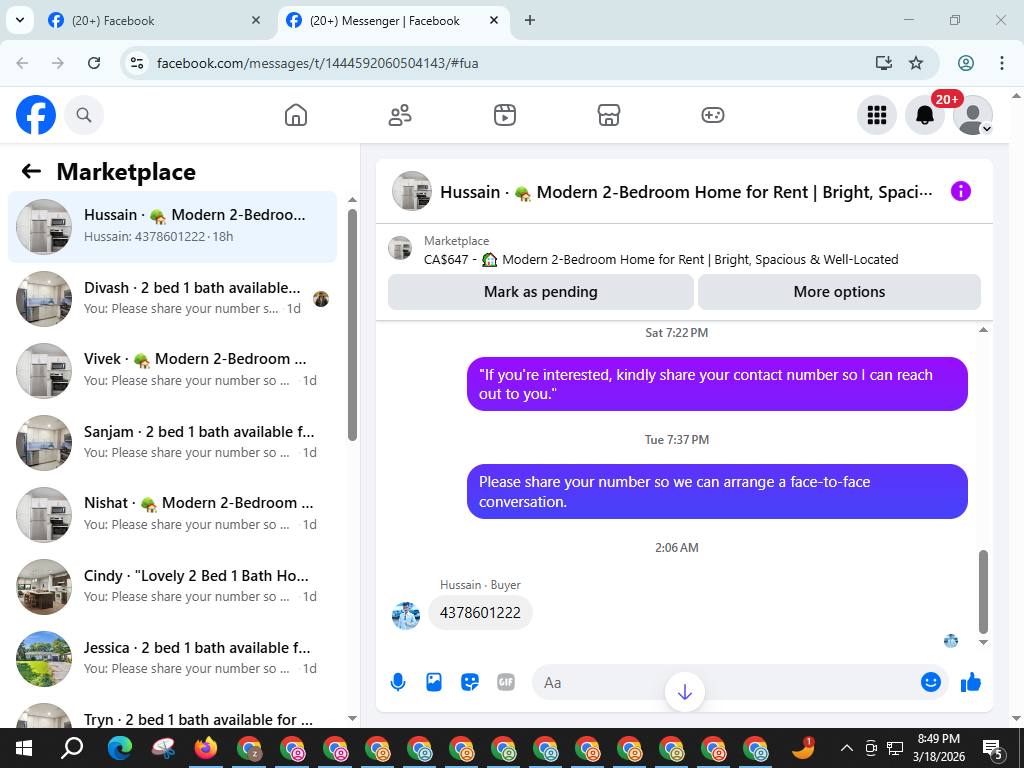Click the address bar URL

pos(317,63)
